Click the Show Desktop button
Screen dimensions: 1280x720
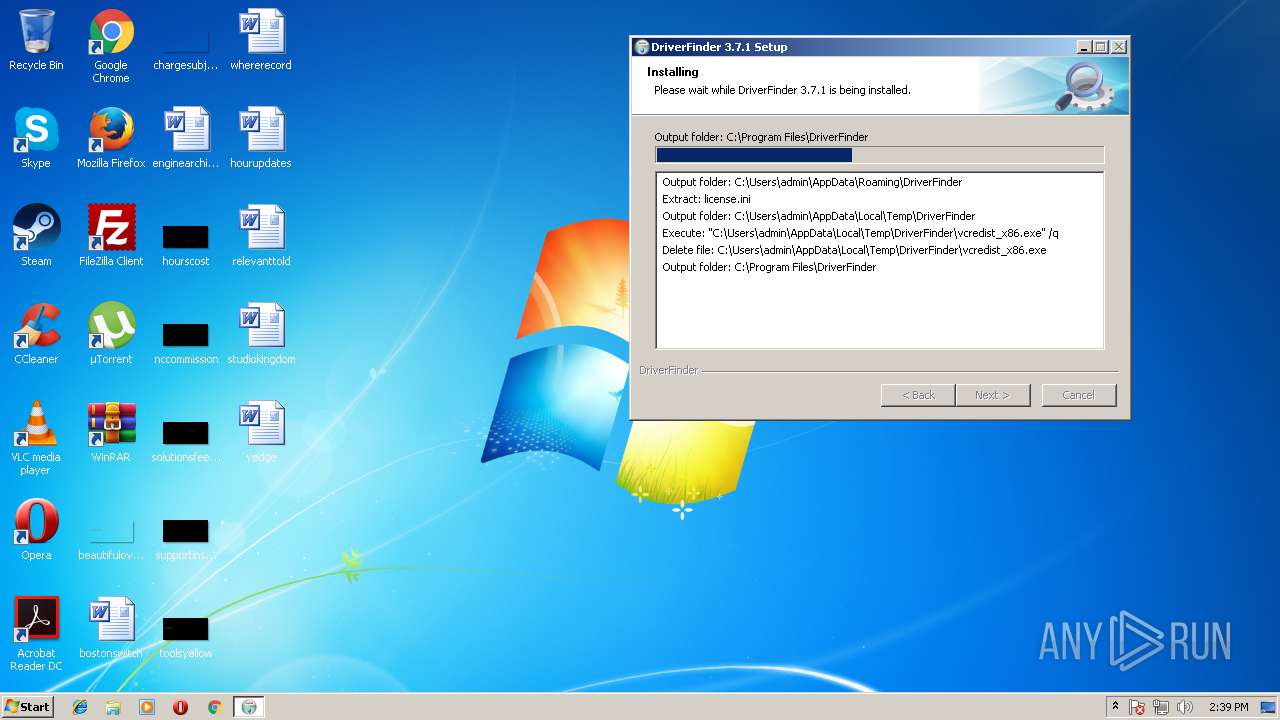point(1270,707)
